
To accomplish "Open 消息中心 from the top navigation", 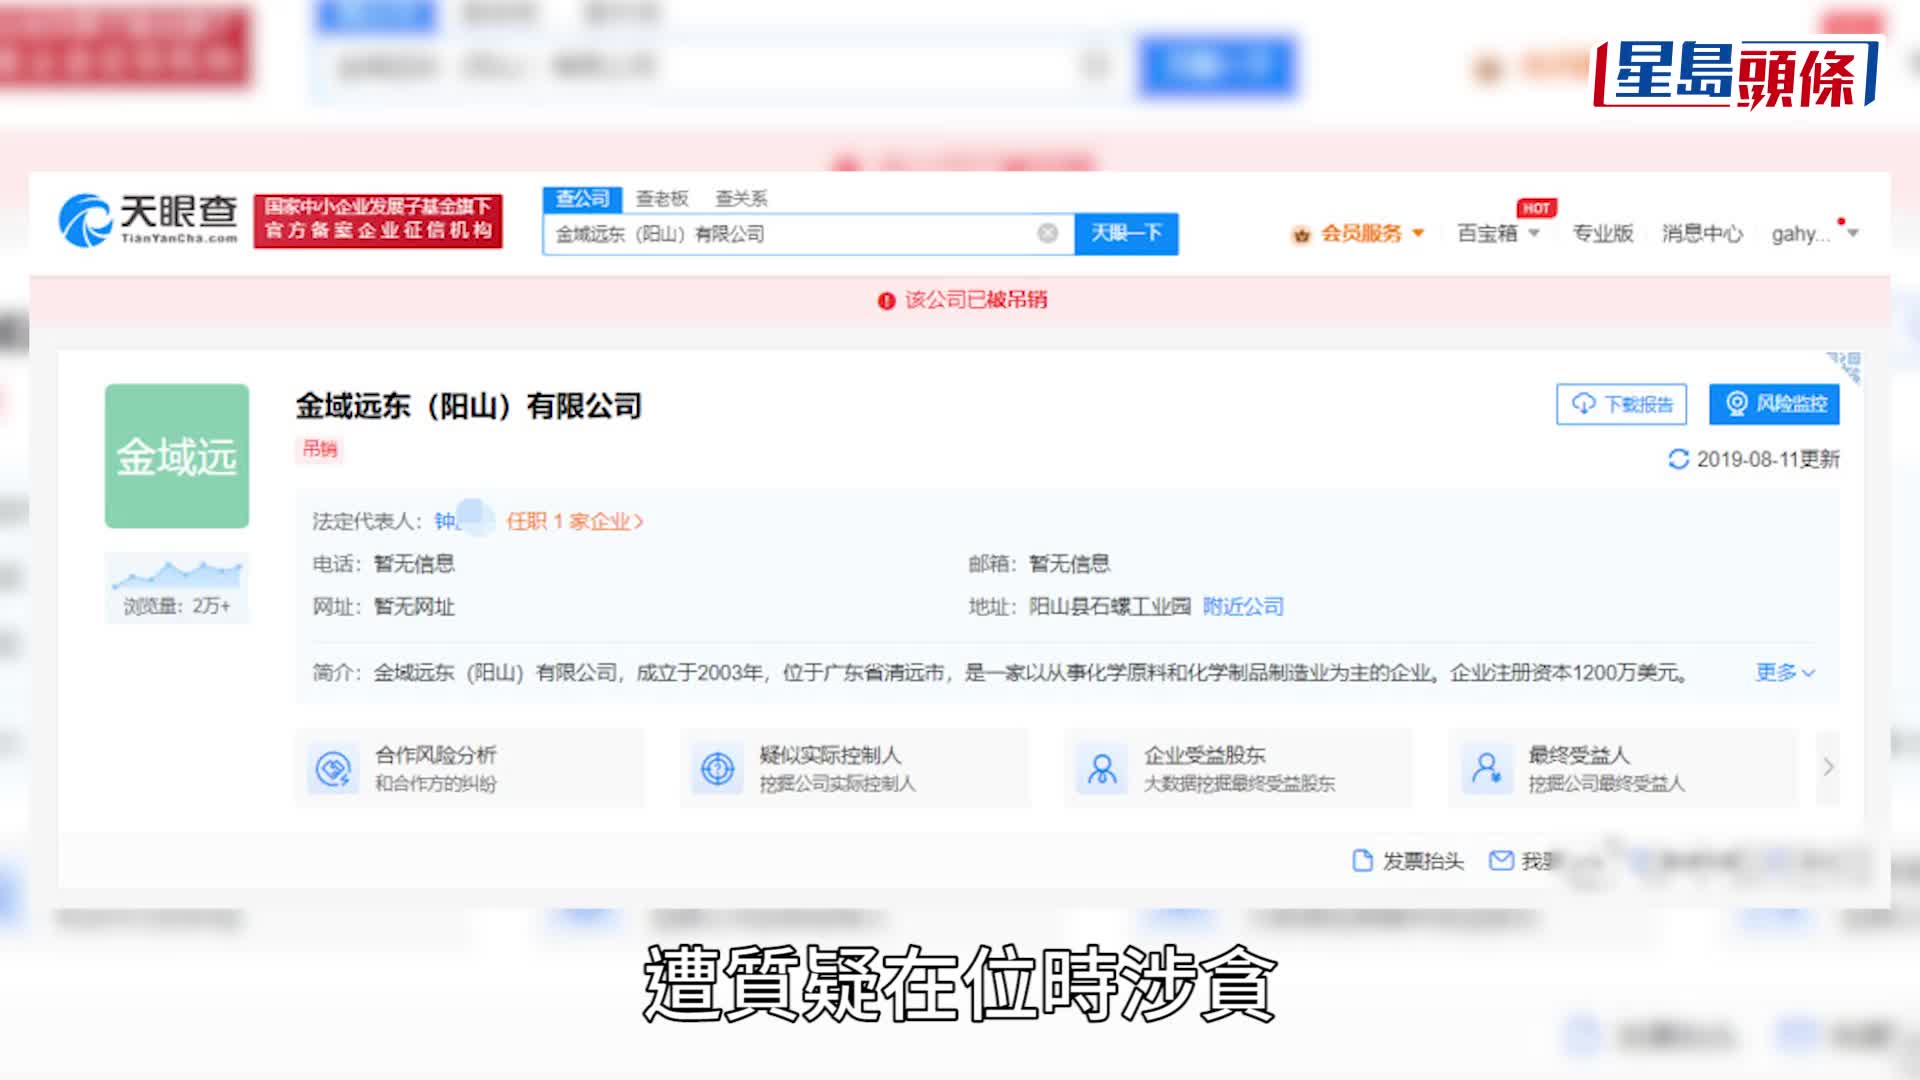I will point(1699,233).
